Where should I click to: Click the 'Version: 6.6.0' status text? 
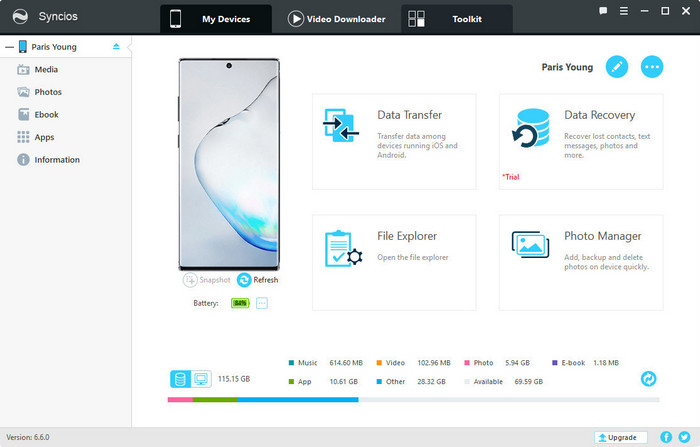point(28,437)
